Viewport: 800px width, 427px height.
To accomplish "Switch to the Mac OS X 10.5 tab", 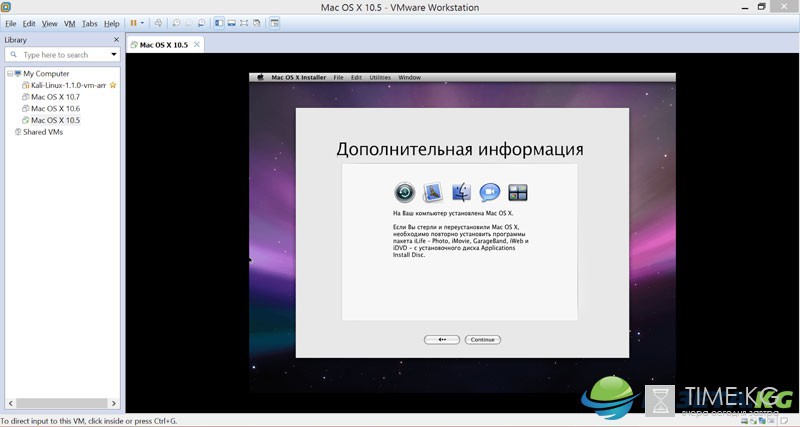I will pyautogui.click(x=163, y=45).
